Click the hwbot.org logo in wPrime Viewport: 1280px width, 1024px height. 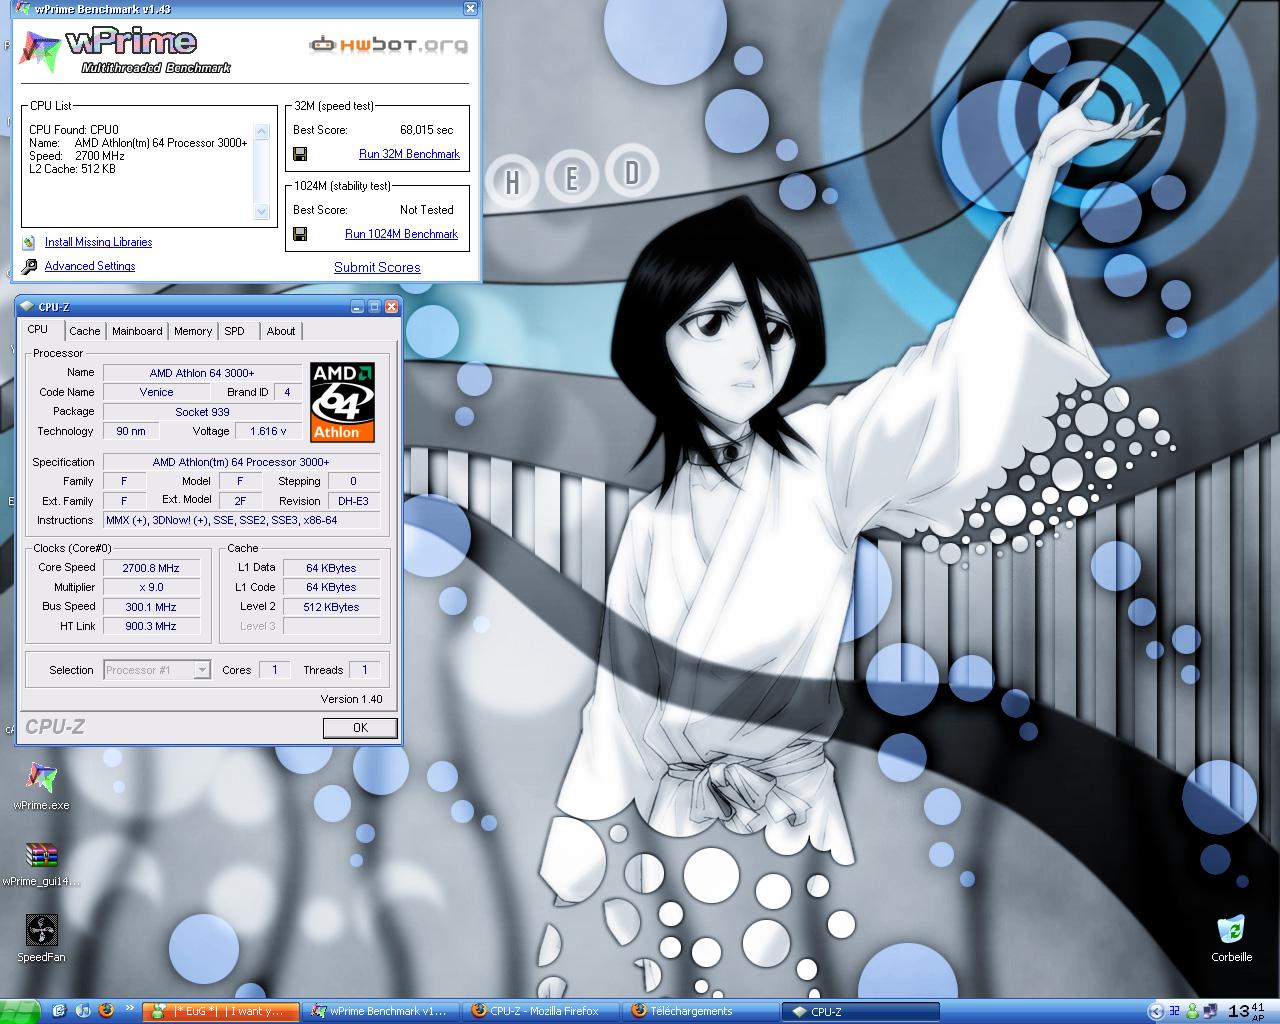388,45
